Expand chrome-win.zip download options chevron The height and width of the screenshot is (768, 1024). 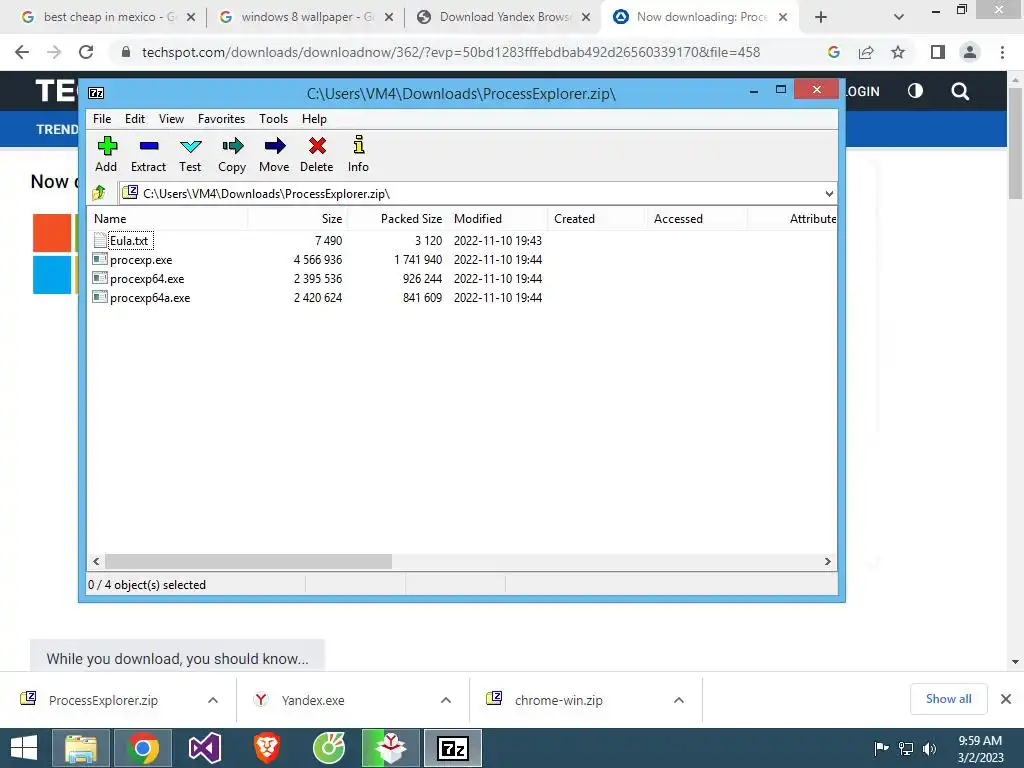pos(679,700)
